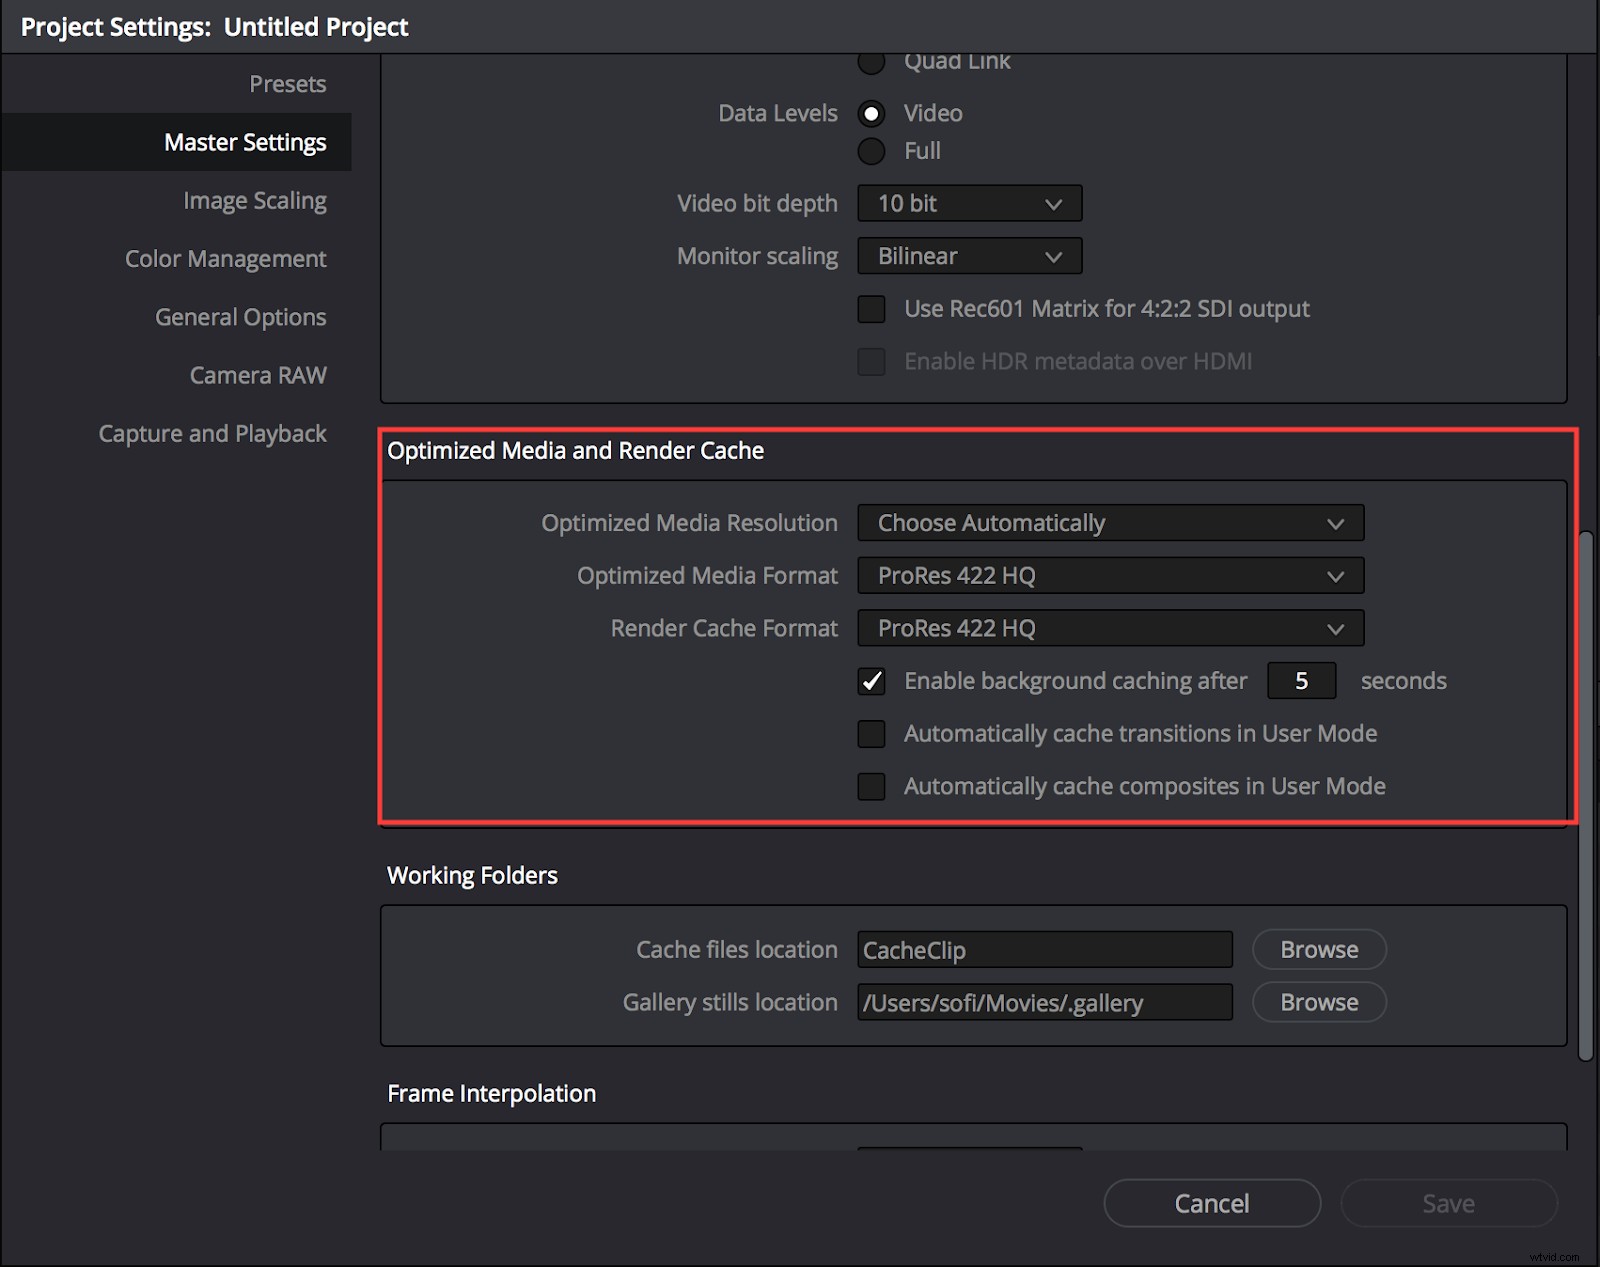The height and width of the screenshot is (1267, 1600).
Task: Enable automatically cache transitions in User Mode
Action: (x=871, y=733)
